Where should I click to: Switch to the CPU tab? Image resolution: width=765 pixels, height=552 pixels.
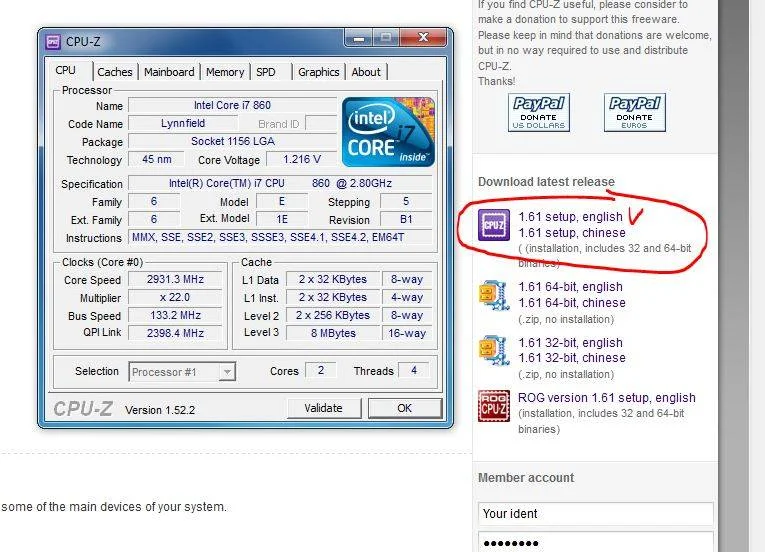click(x=65, y=70)
